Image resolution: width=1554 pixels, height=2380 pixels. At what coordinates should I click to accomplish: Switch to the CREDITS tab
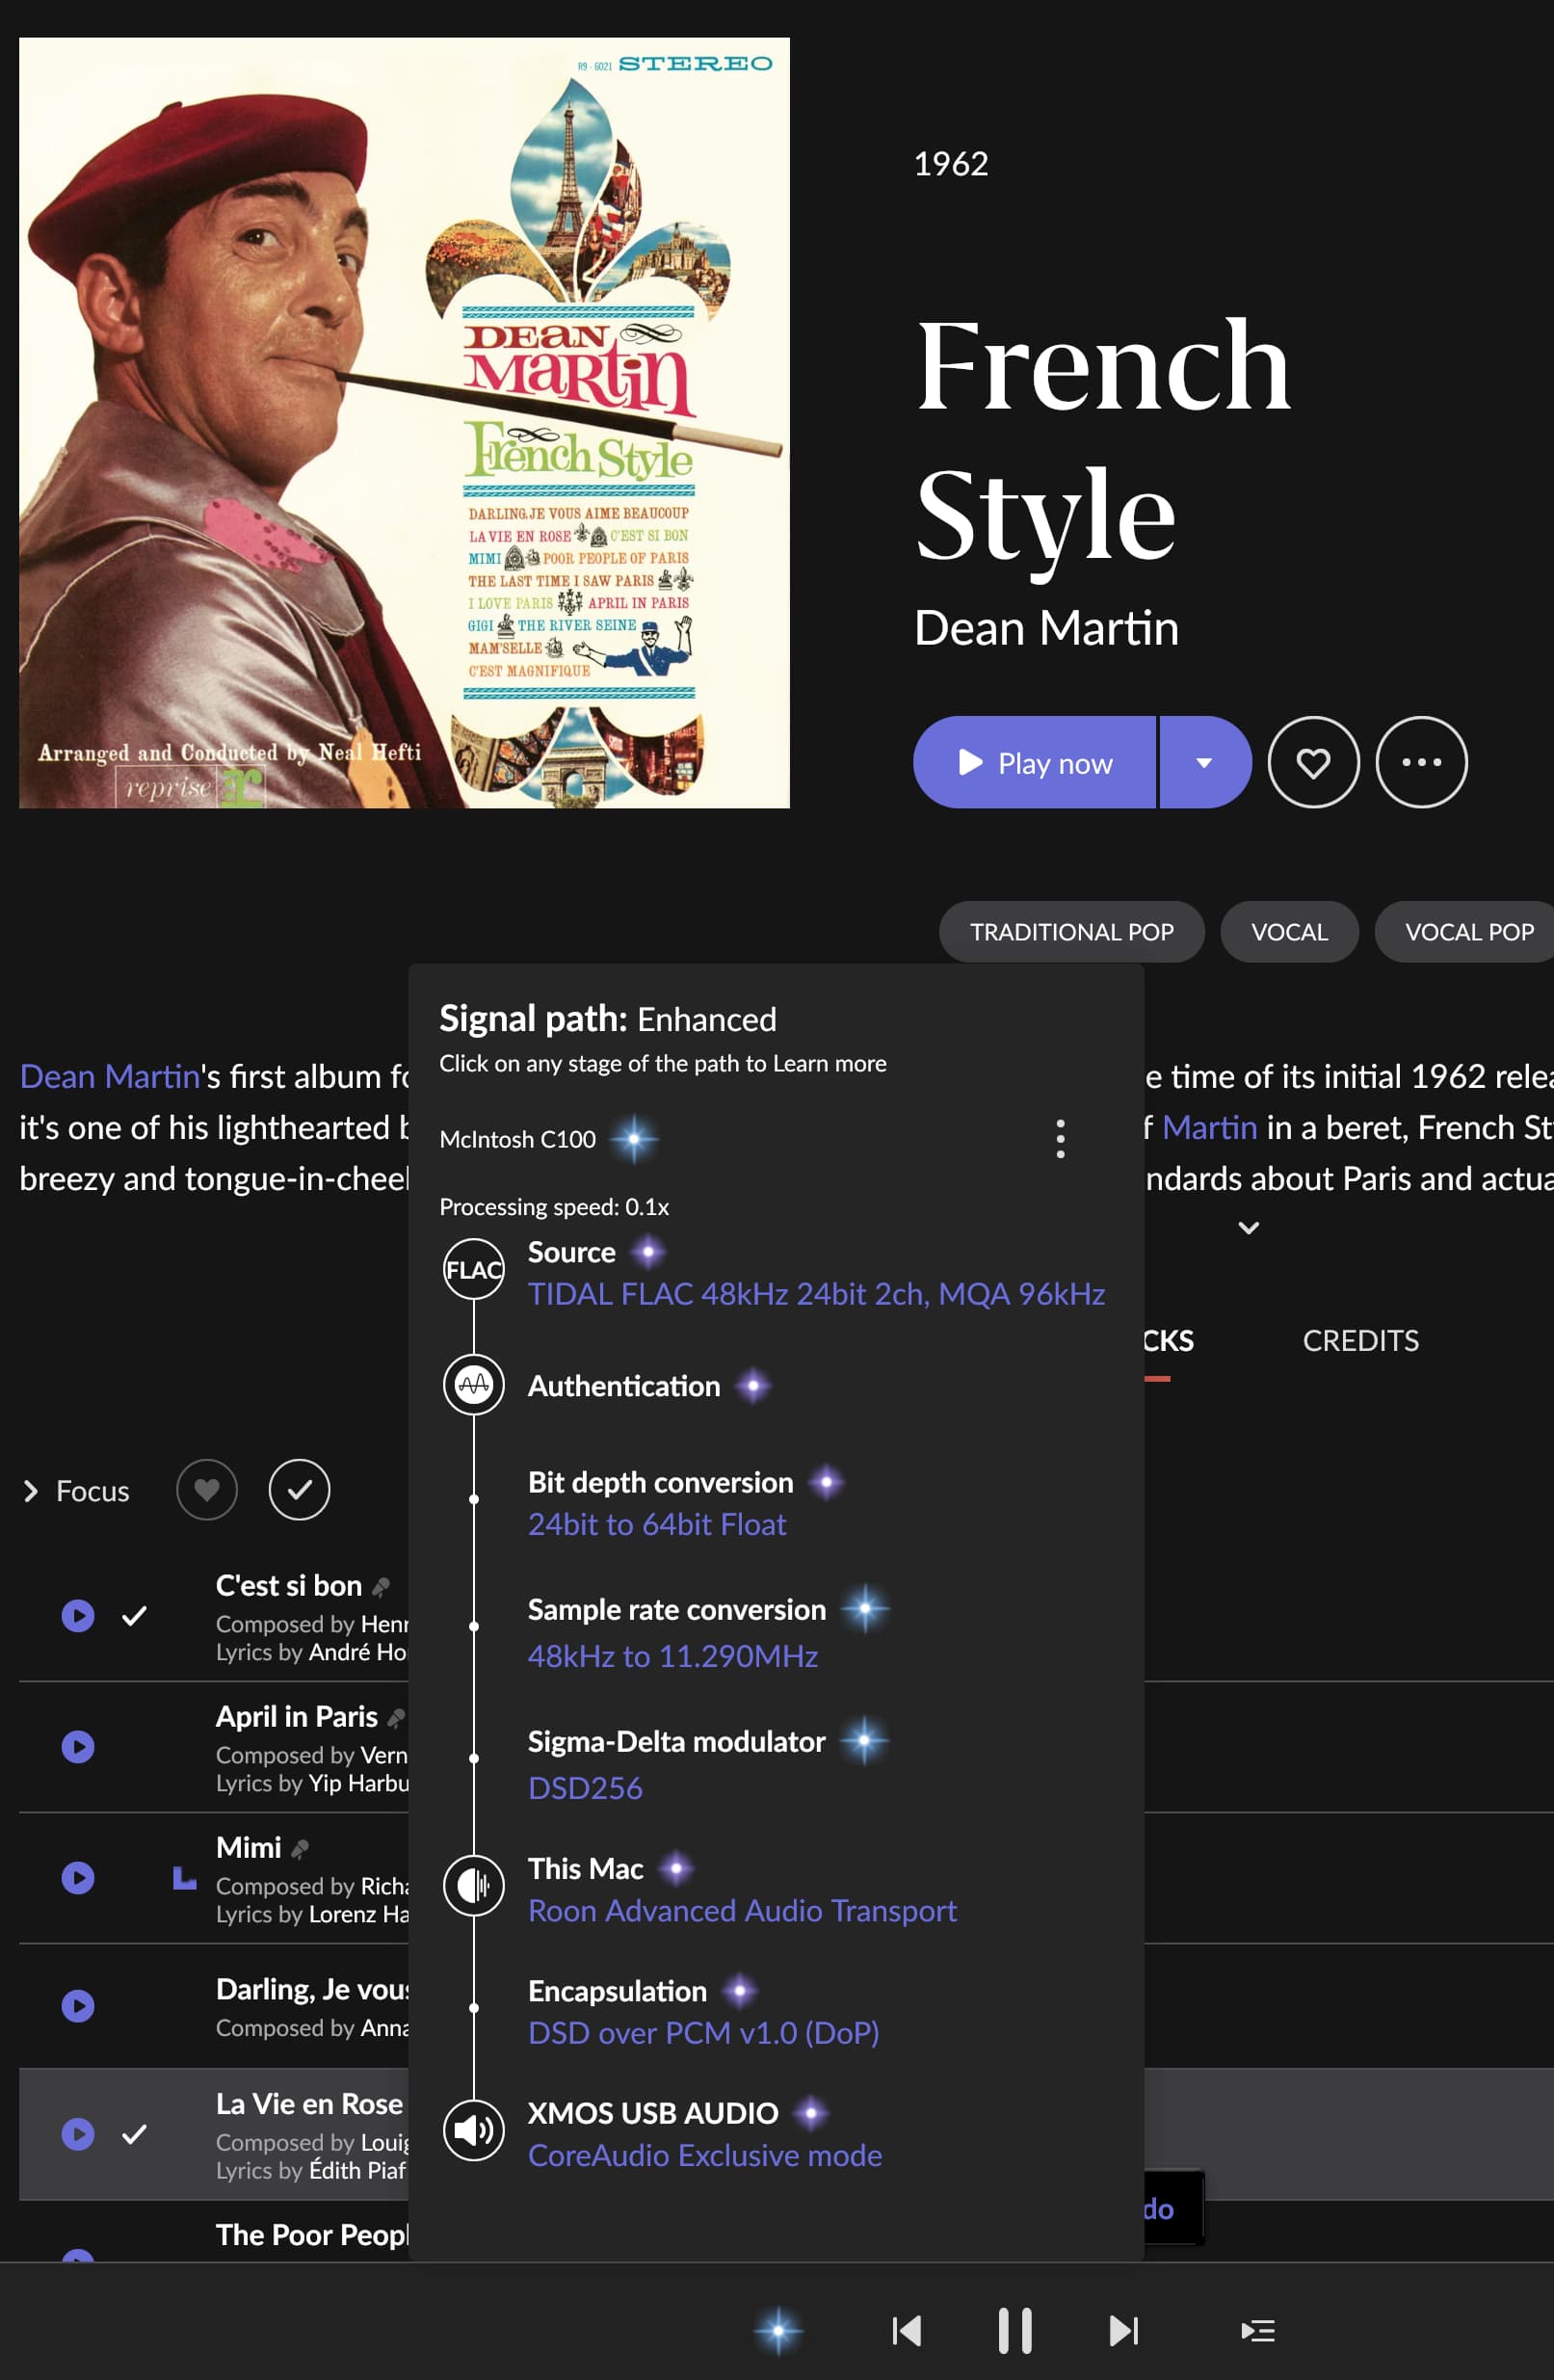tap(1360, 1340)
